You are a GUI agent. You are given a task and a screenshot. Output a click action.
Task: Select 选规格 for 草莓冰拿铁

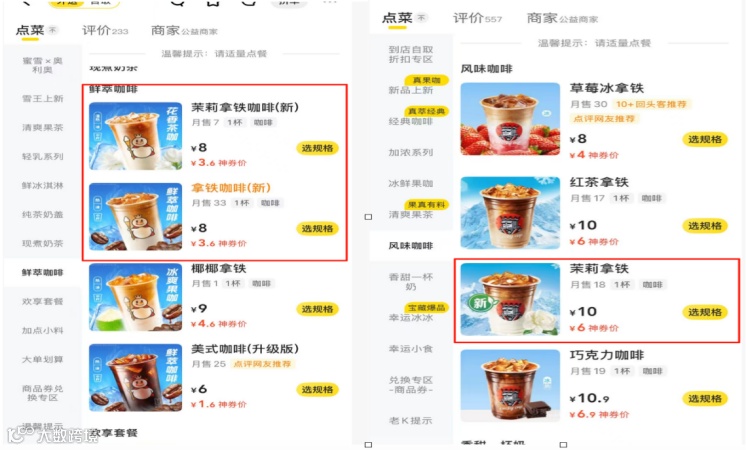(705, 139)
